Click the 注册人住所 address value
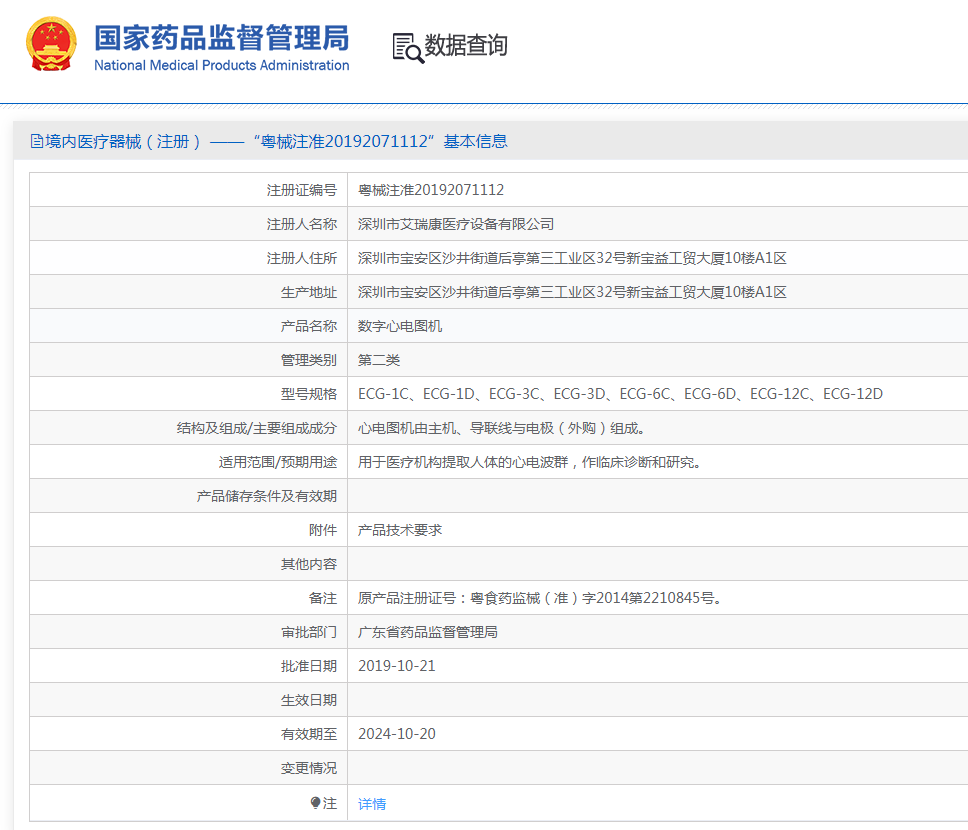 tap(572, 258)
